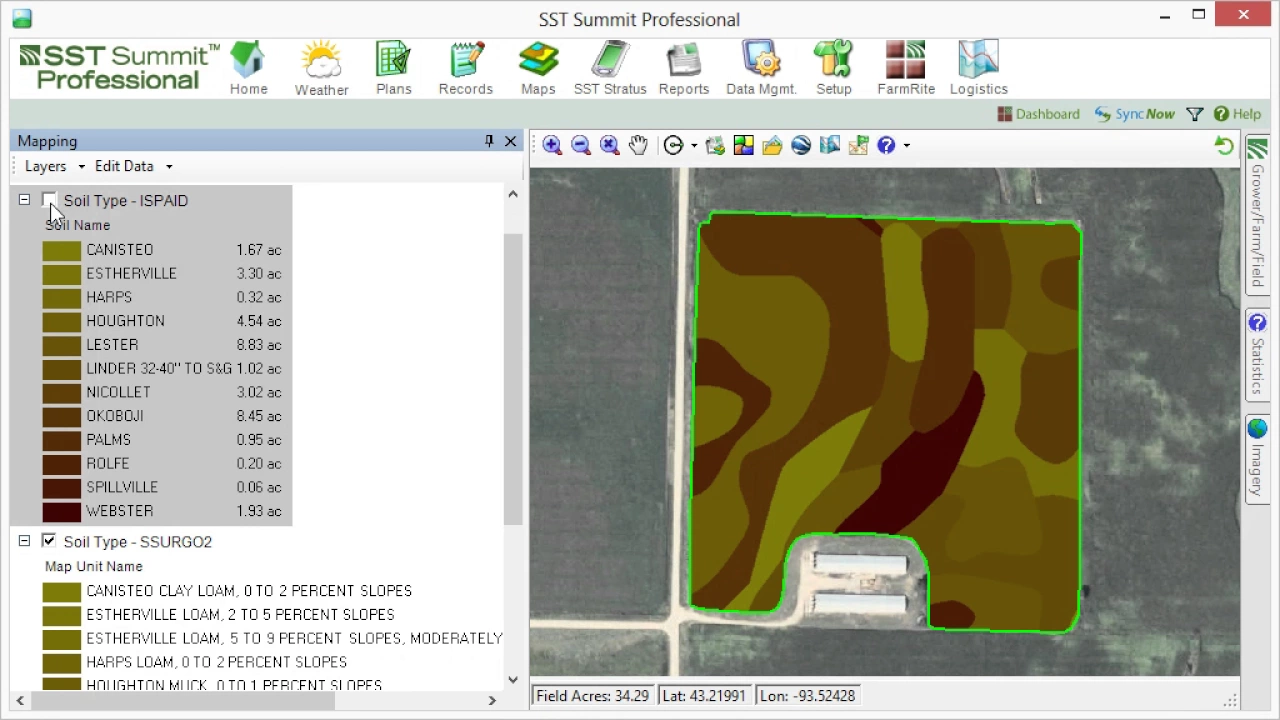The height and width of the screenshot is (720, 1280).
Task: Select ESTHERVILLE LOAM, 2 TO 5 PERCENT SLOPES
Action: (x=240, y=615)
